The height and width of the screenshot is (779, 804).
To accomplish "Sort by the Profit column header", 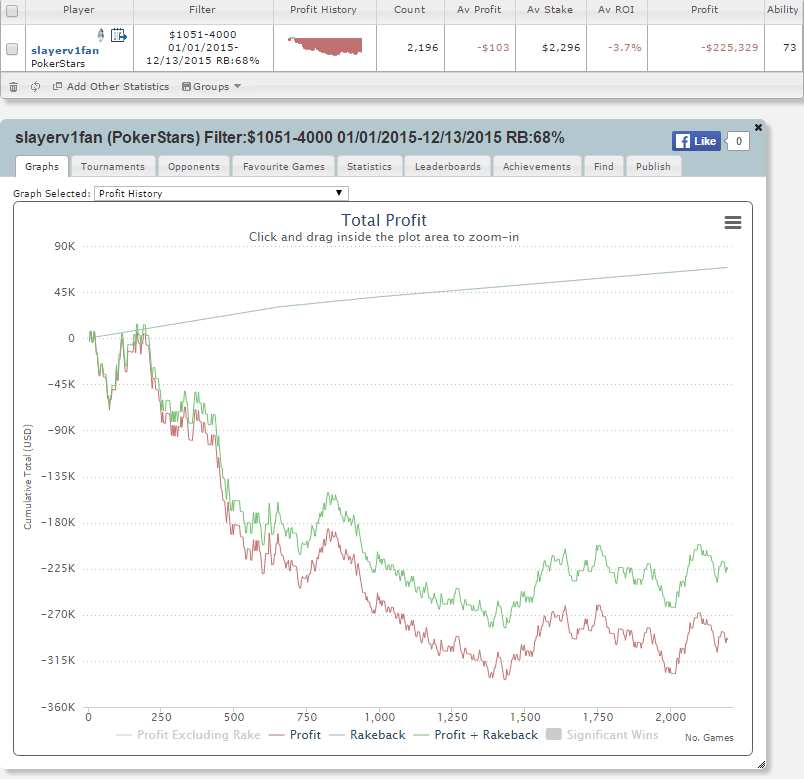I will coord(705,10).
